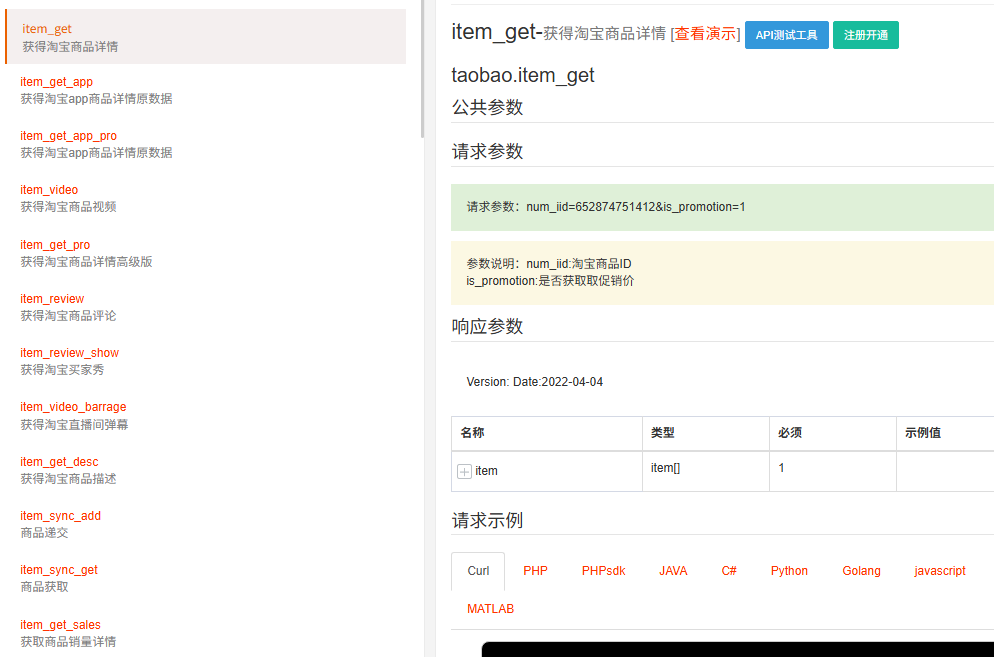The image size is (994, 657).
Task: Click Version: Date:2022-04-04 text
Action: (x=534, y=382)
